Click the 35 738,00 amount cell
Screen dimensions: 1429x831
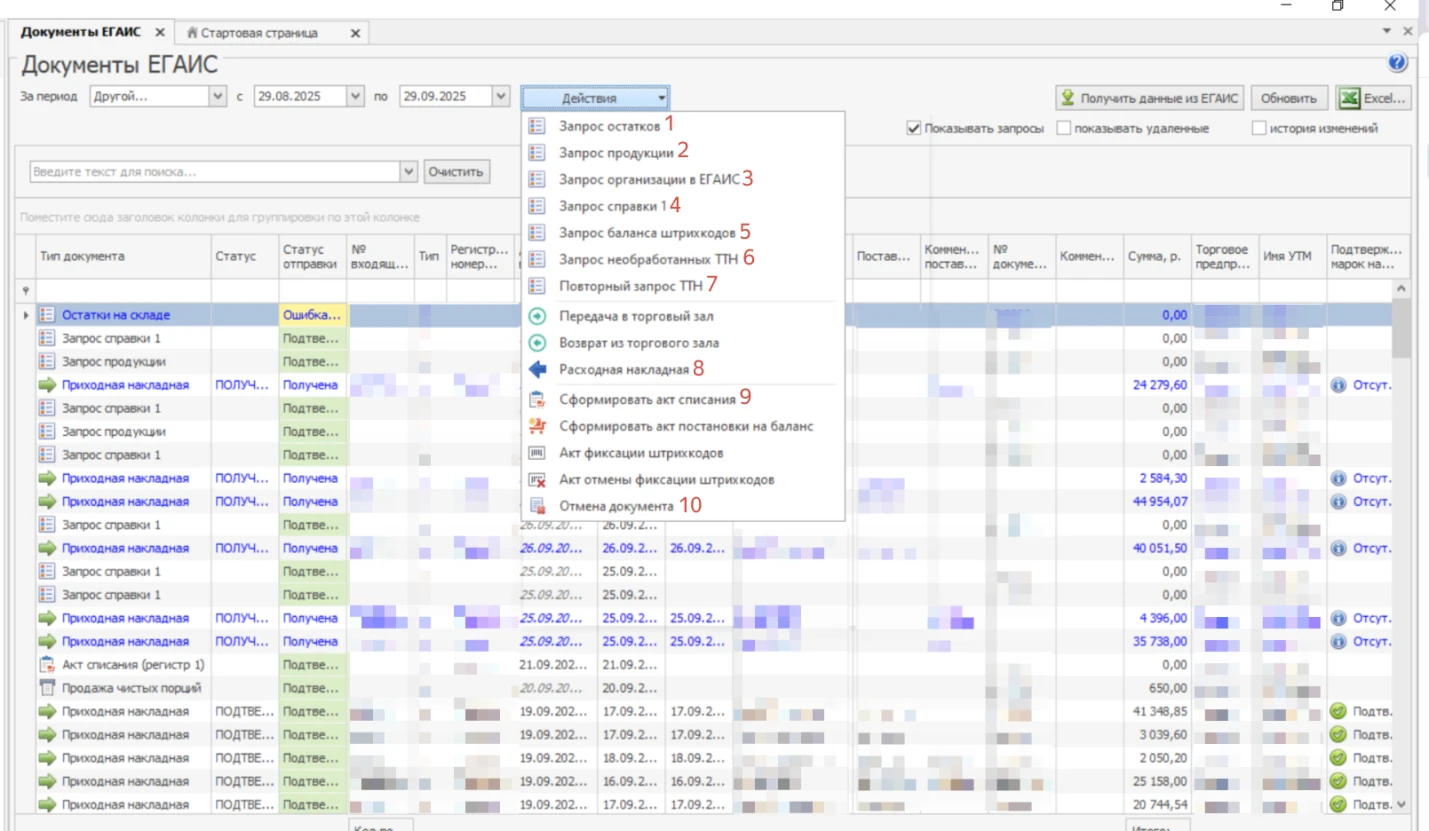[x=1156, y=641]
